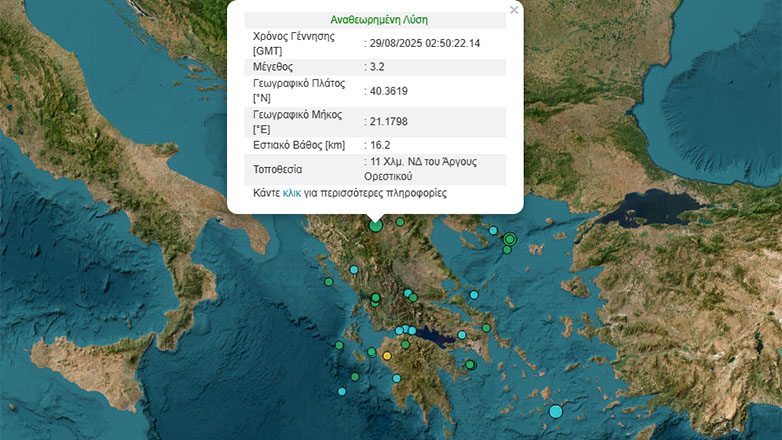Select the green marker in the sea west of Corfu

tap(329, 282)
